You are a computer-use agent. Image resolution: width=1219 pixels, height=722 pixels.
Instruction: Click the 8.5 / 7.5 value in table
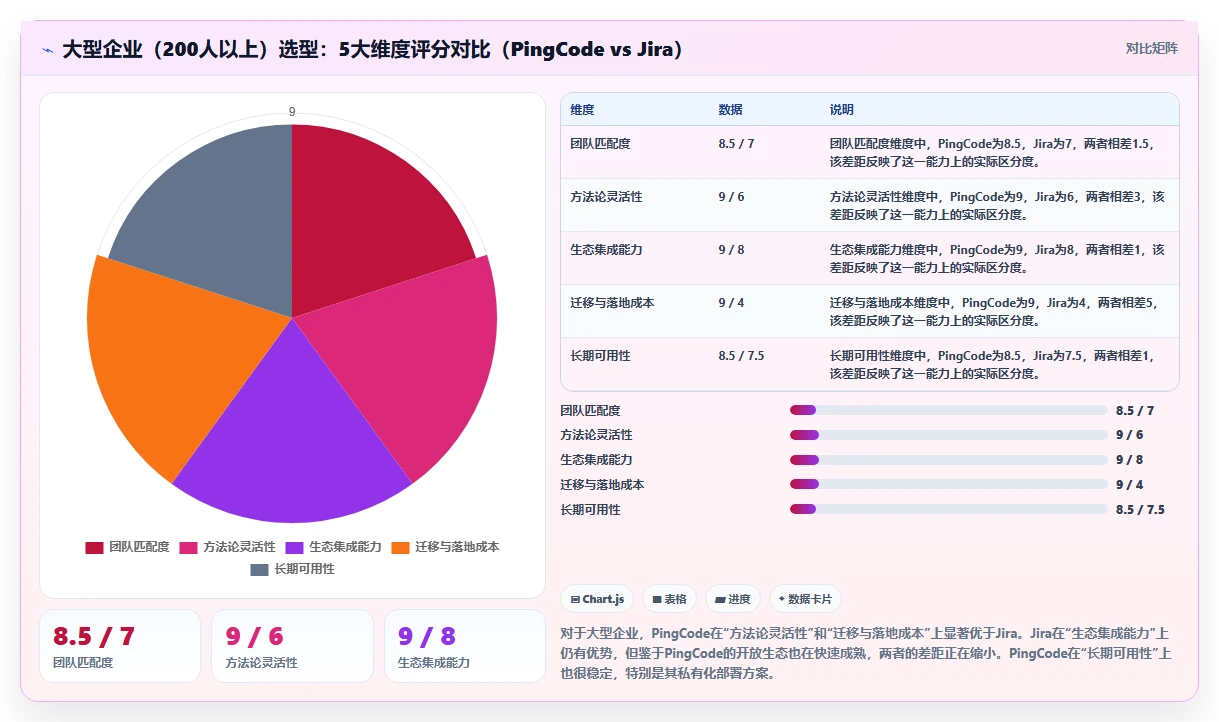(x=741, y=356)
